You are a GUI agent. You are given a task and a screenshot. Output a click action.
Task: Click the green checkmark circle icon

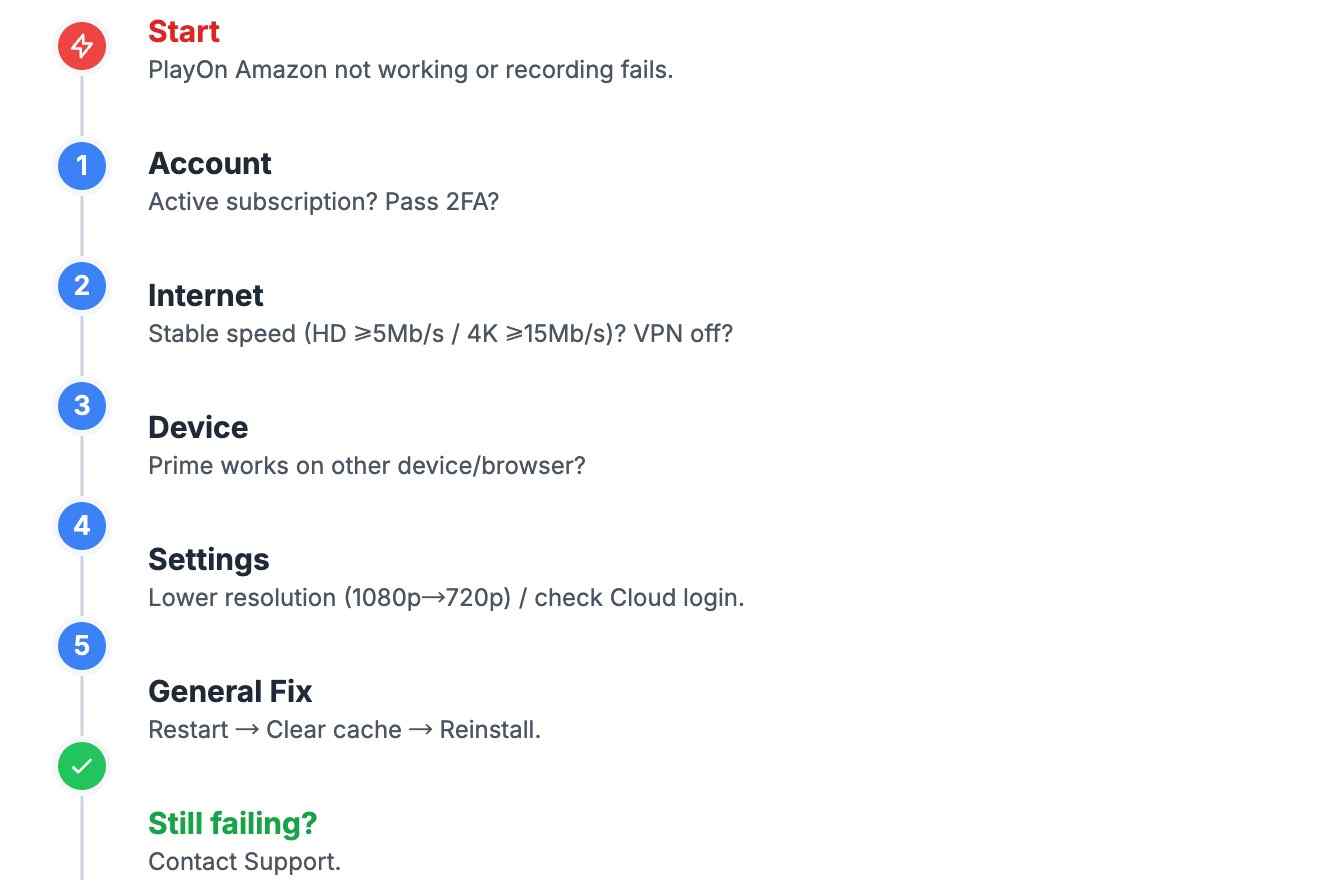[x=82, y=766]
